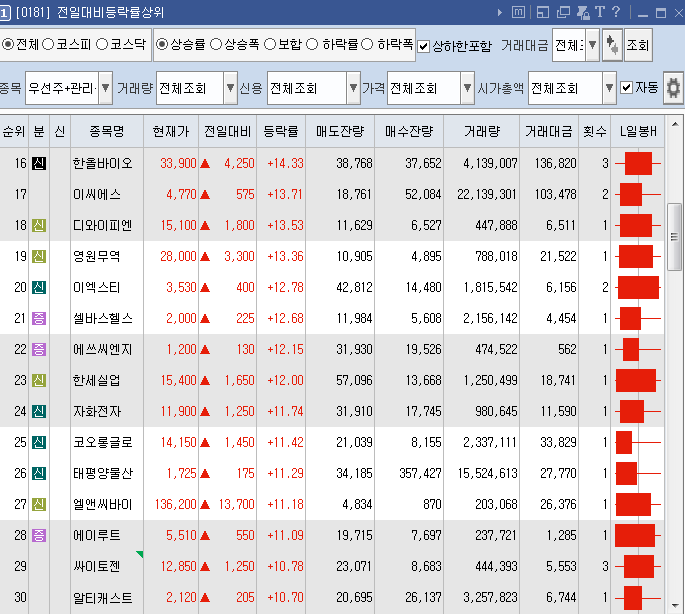
Task: Click the 신 badge for 태평양물산
Action: coord(39,473)
